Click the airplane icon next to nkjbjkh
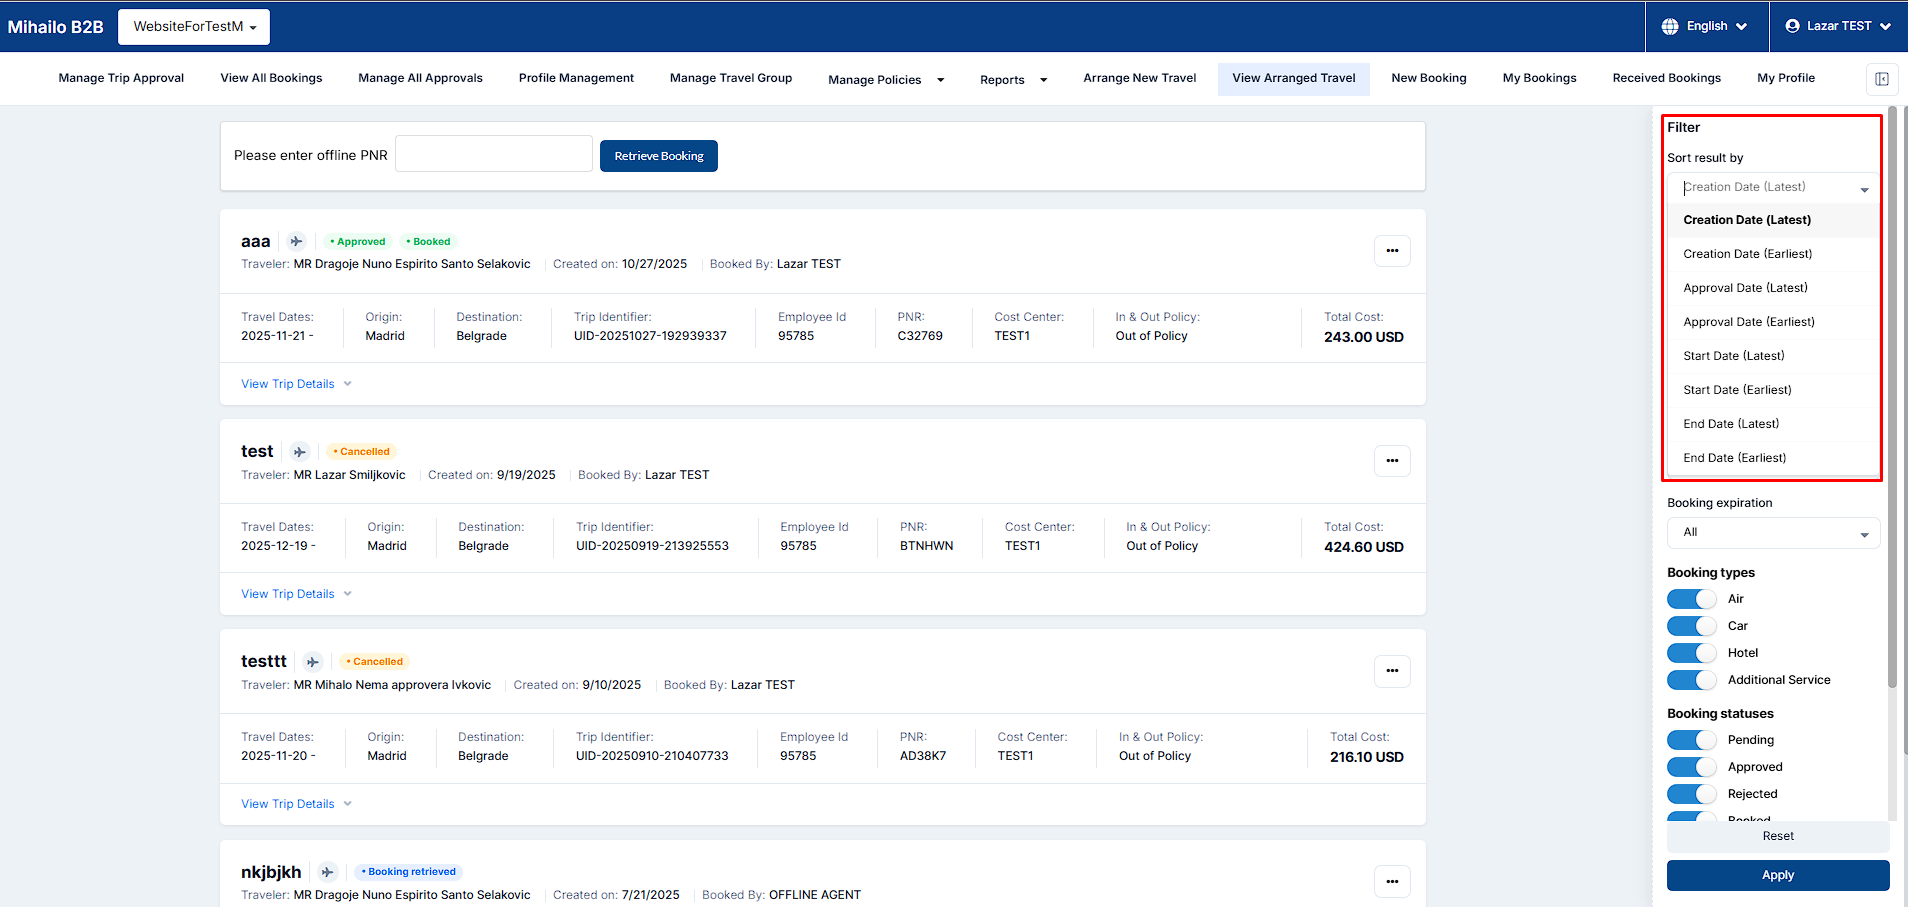Screen dimensions: 1908x907 (327, 872)
